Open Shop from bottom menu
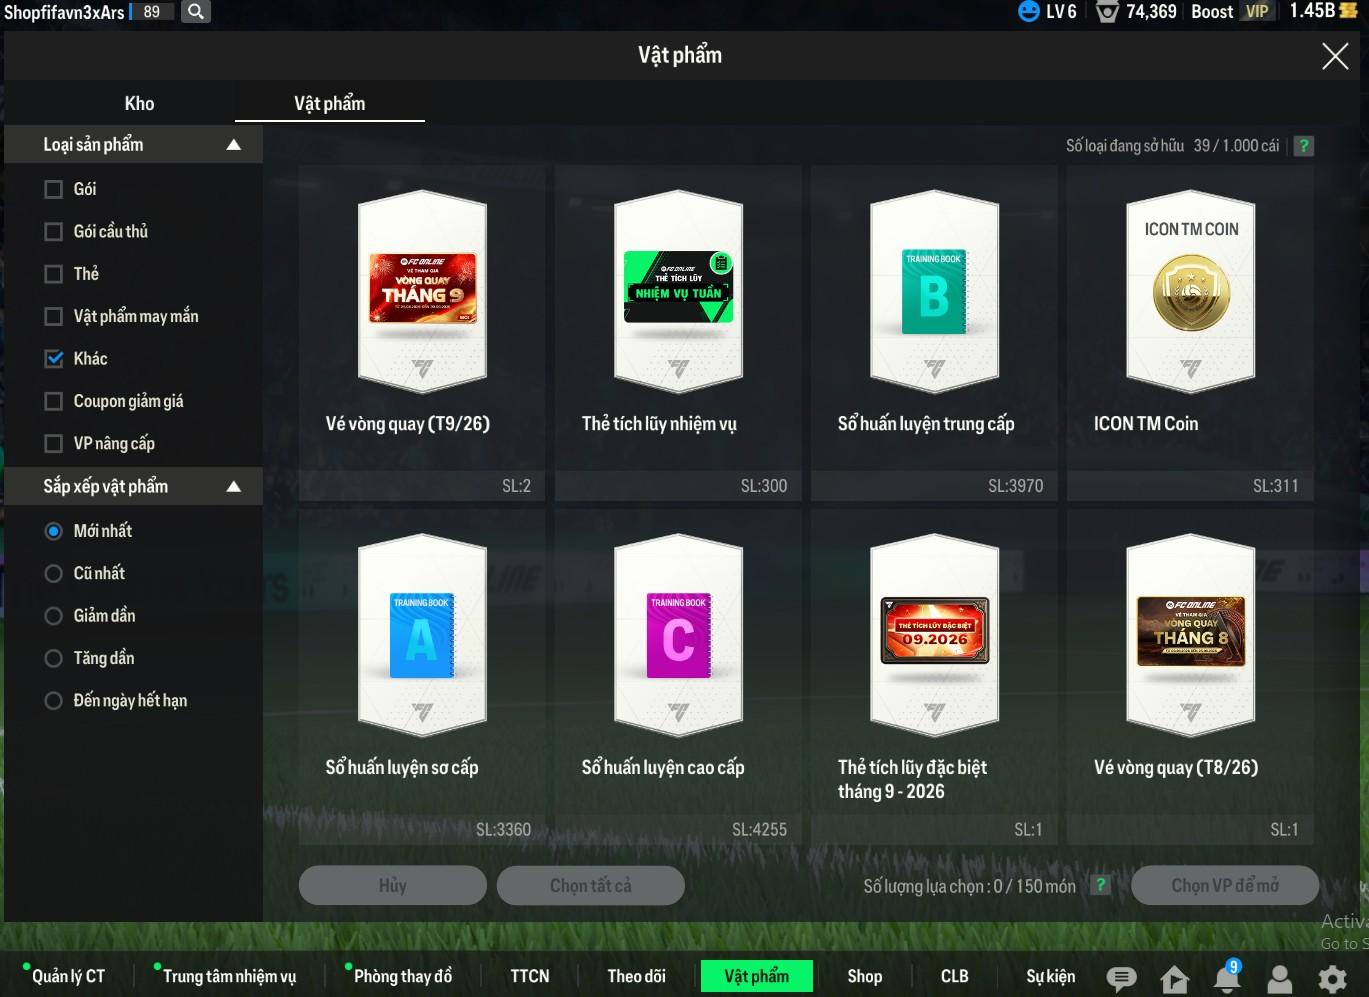The width and height of the screenshot is (1369, 997). point(865,976)
